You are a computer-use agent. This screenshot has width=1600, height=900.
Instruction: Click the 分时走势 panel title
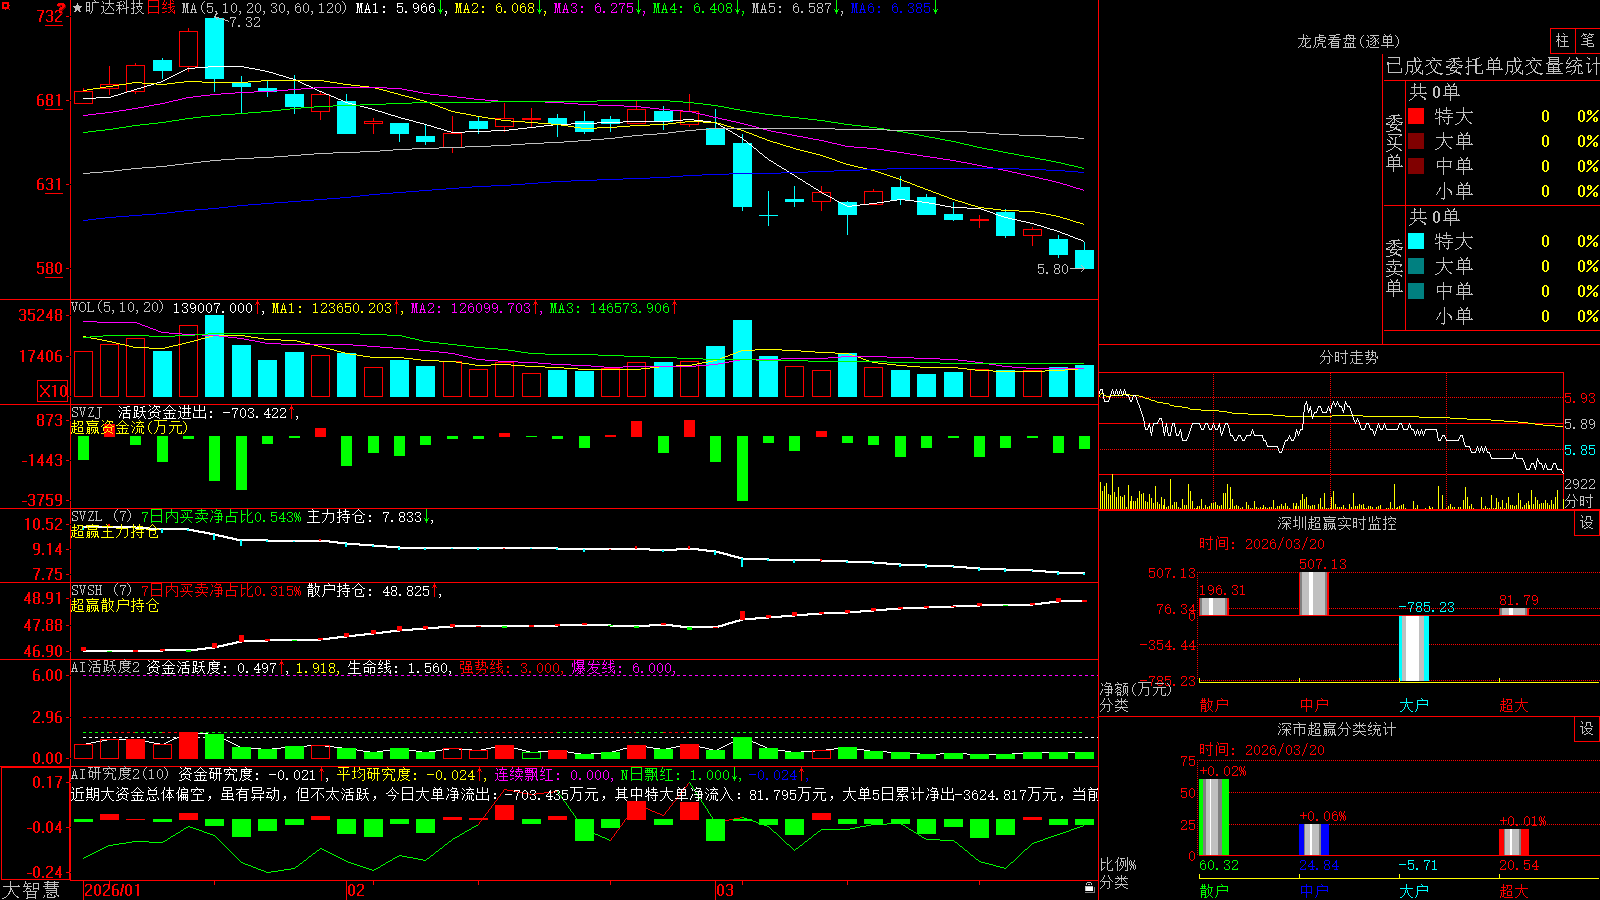click(x=1348, y=357)
